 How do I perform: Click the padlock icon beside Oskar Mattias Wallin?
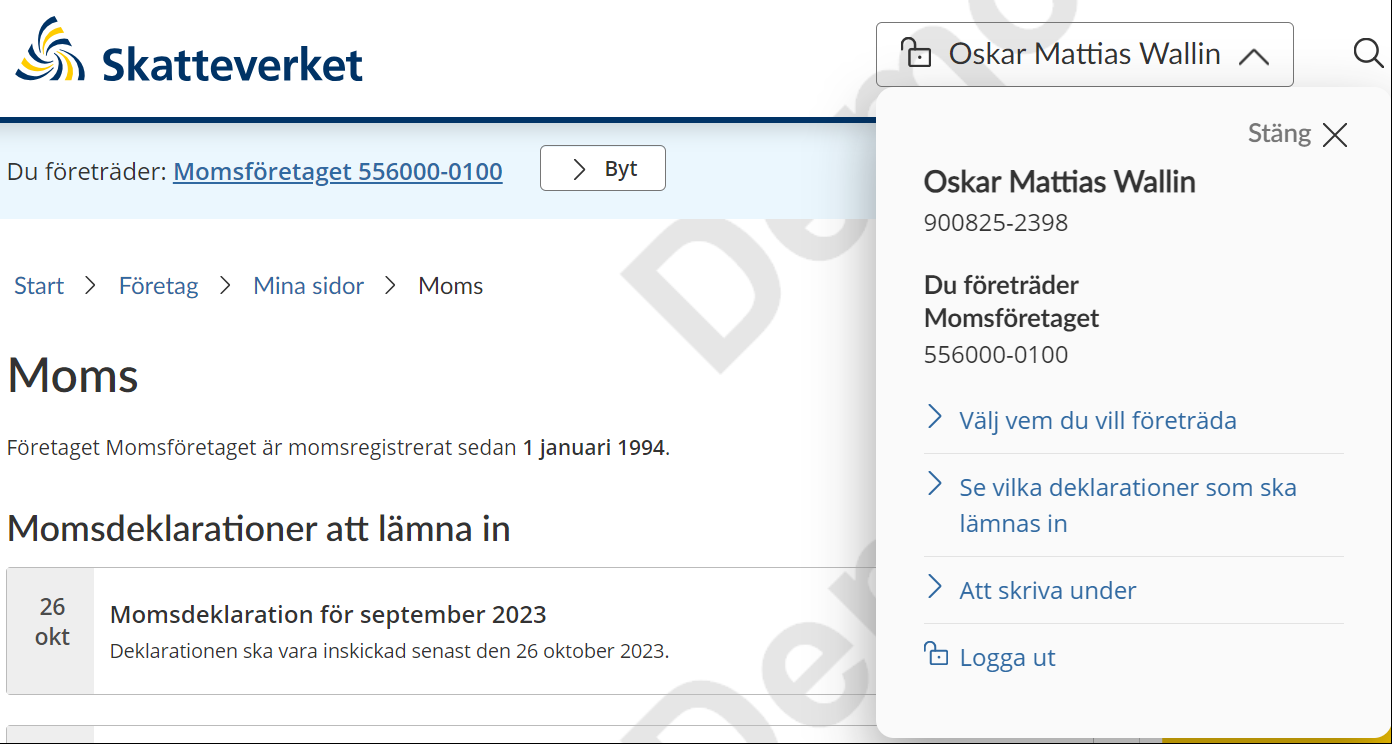pos(916,53)
